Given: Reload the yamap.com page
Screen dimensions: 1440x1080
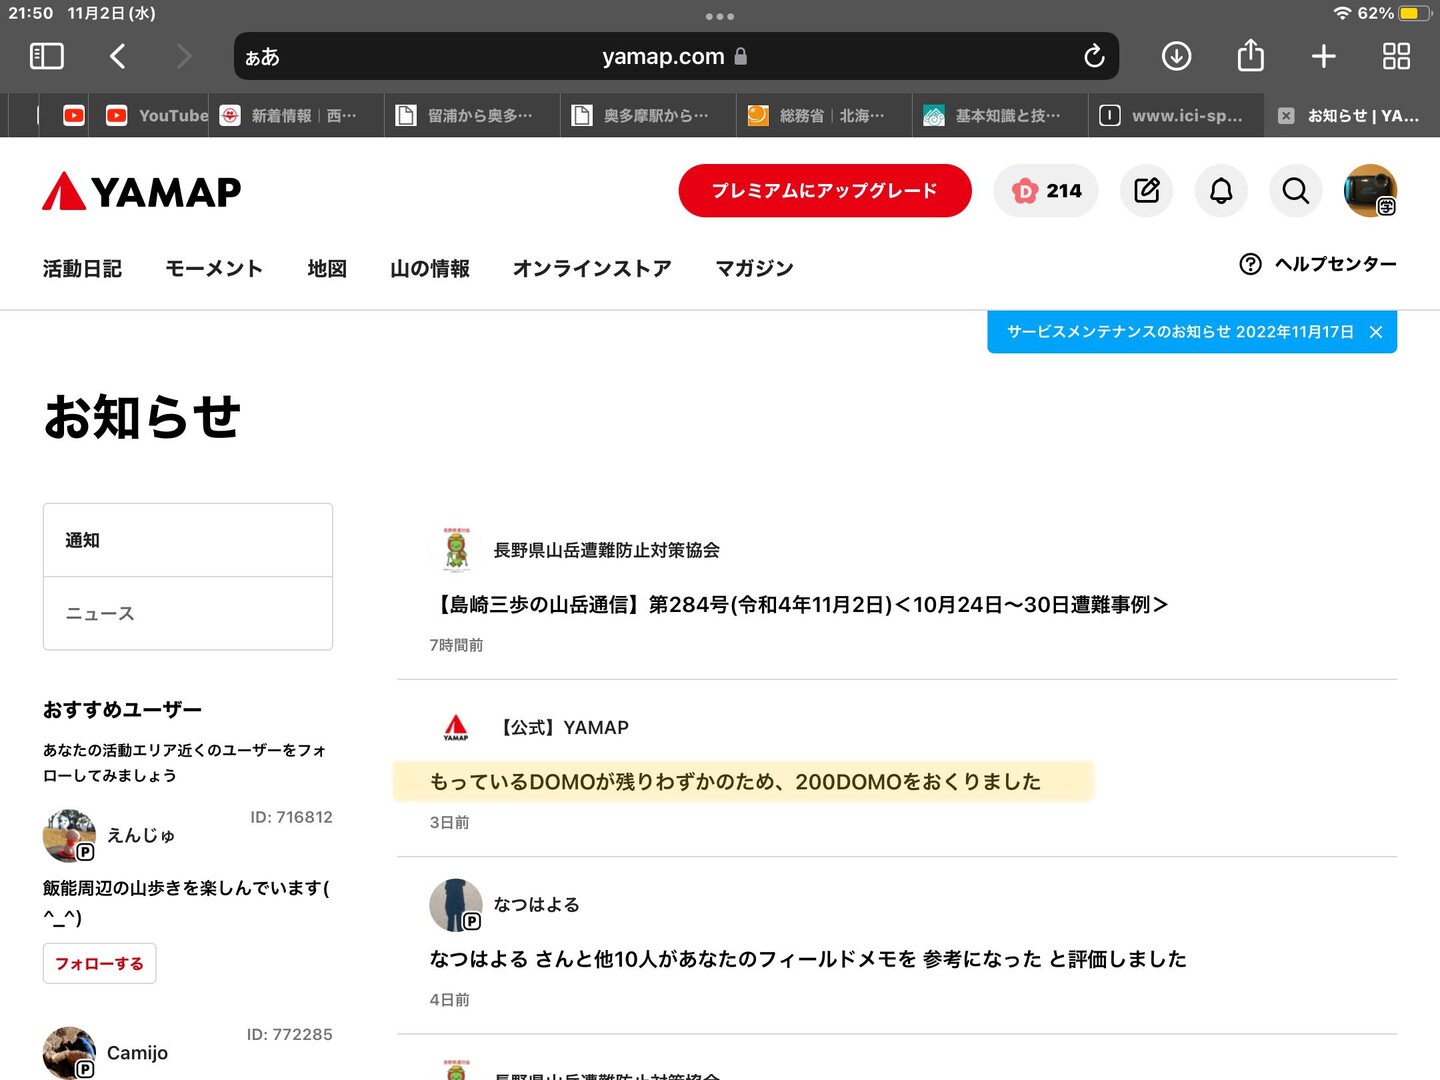Looking at the screenshot, I should tap(1093, 56).
